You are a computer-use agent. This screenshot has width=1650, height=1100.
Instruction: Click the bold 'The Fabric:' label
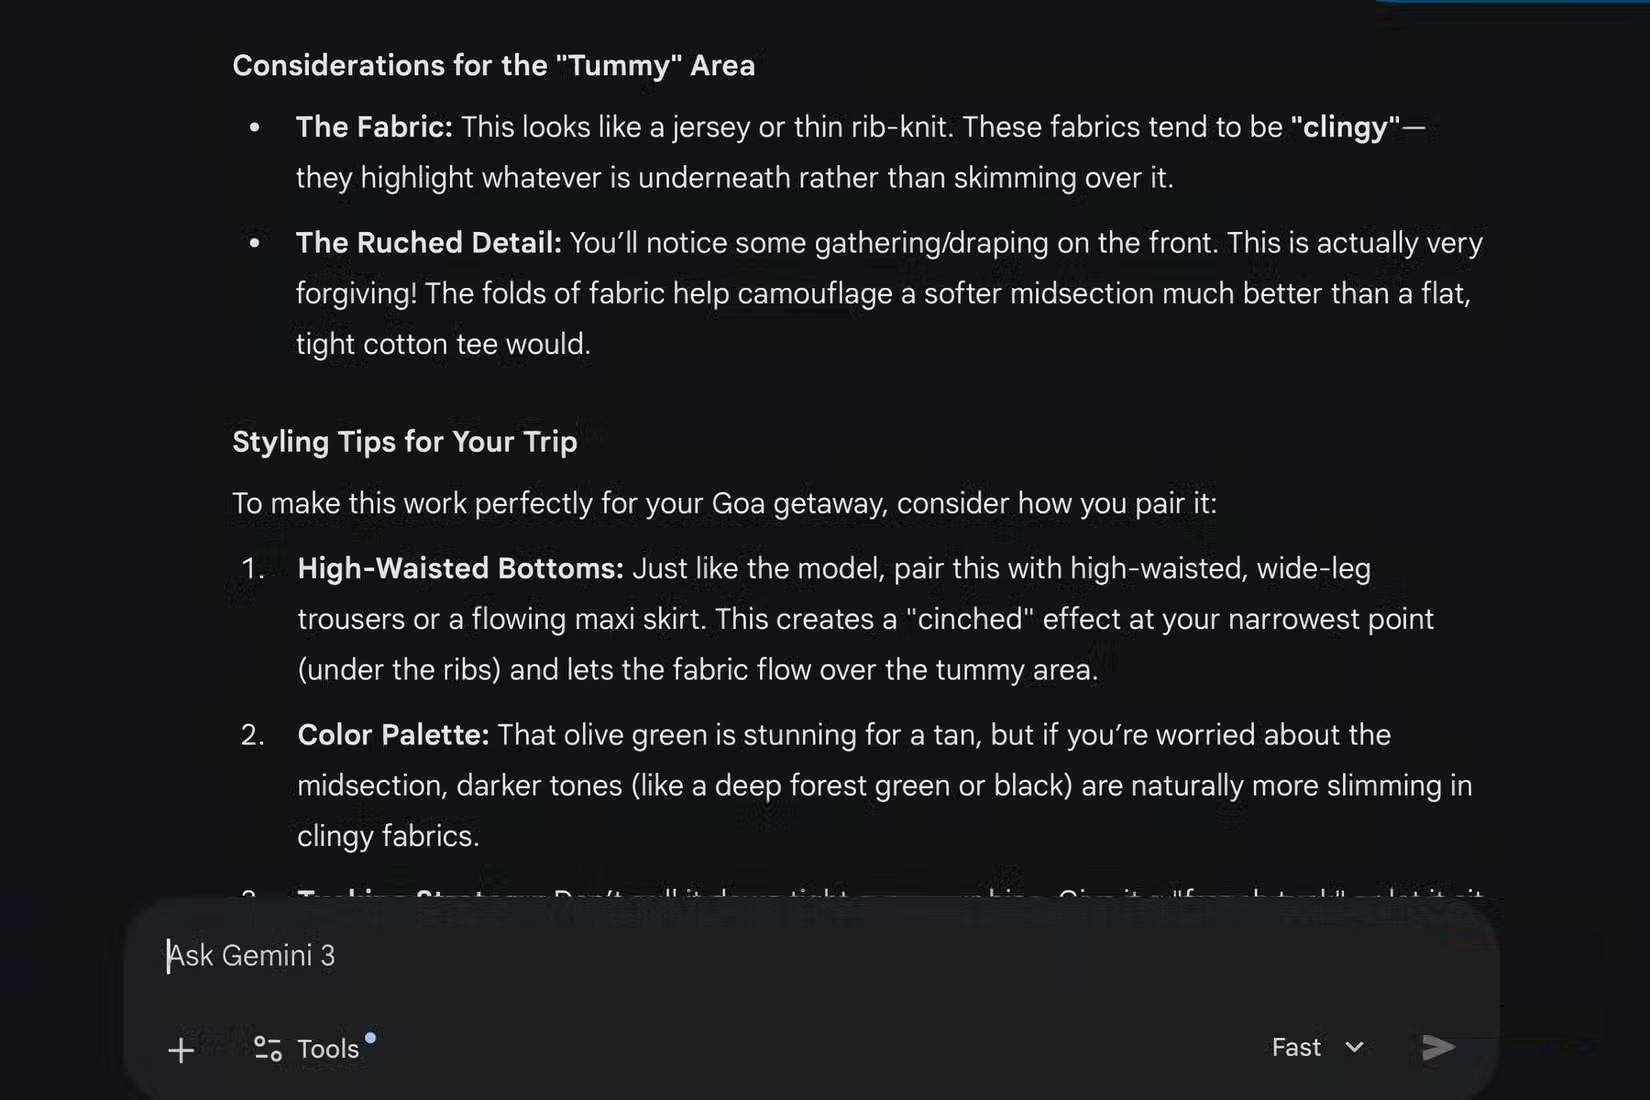click(x=374, y=127)
